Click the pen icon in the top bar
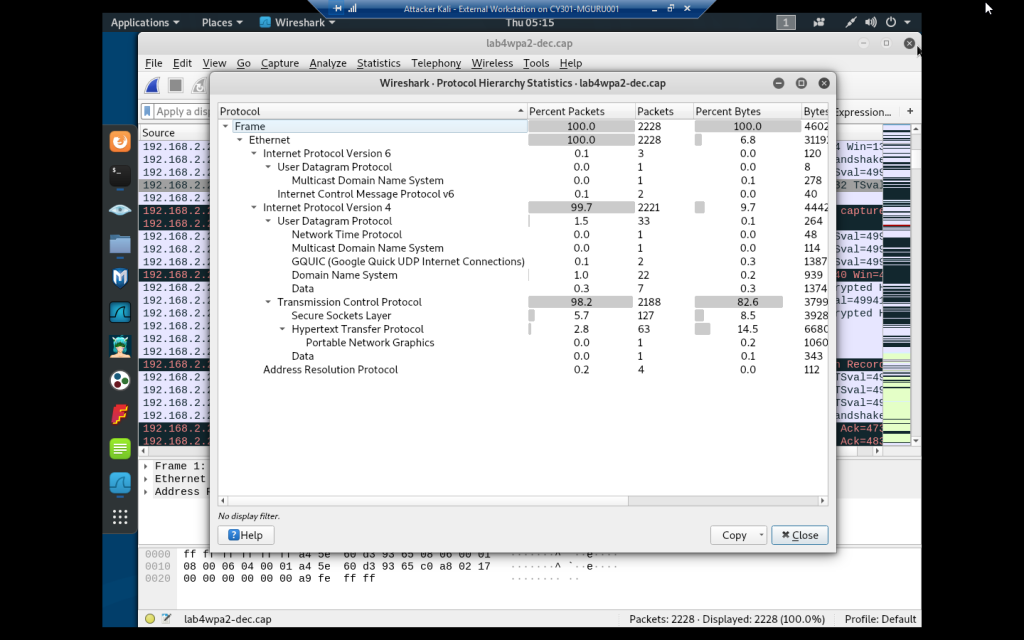The image size is (1024, 640). click(850, 22)
